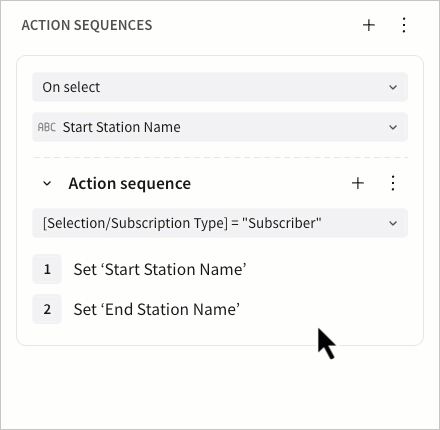Click the ACTION SEQUENCES panel title
Viewport: 440px width, 430px height.
[x=87, y=25]
